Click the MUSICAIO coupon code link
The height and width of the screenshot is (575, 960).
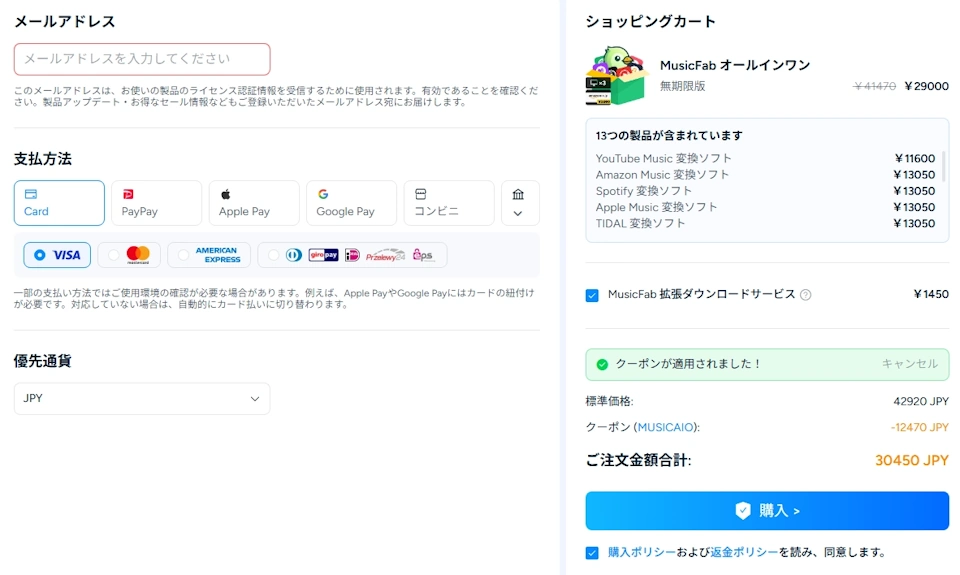(x=666, y=427)
